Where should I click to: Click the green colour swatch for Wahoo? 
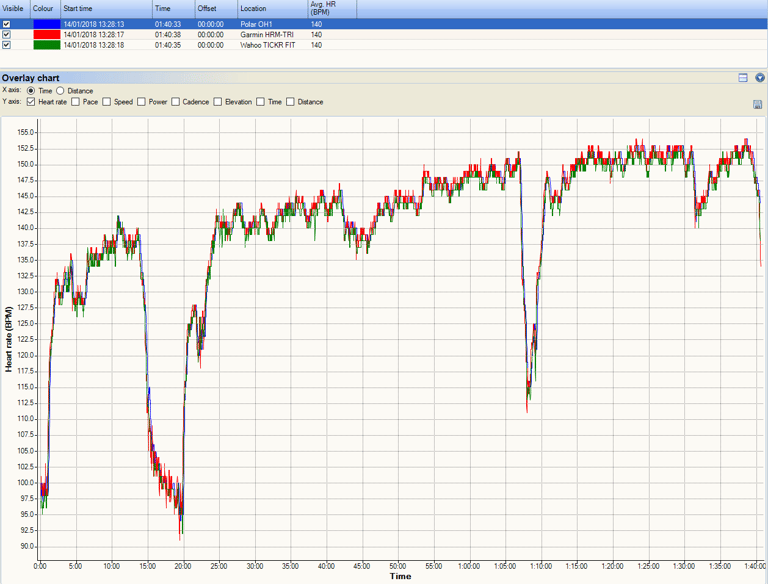pyautogui.click(x=47, y=45)
